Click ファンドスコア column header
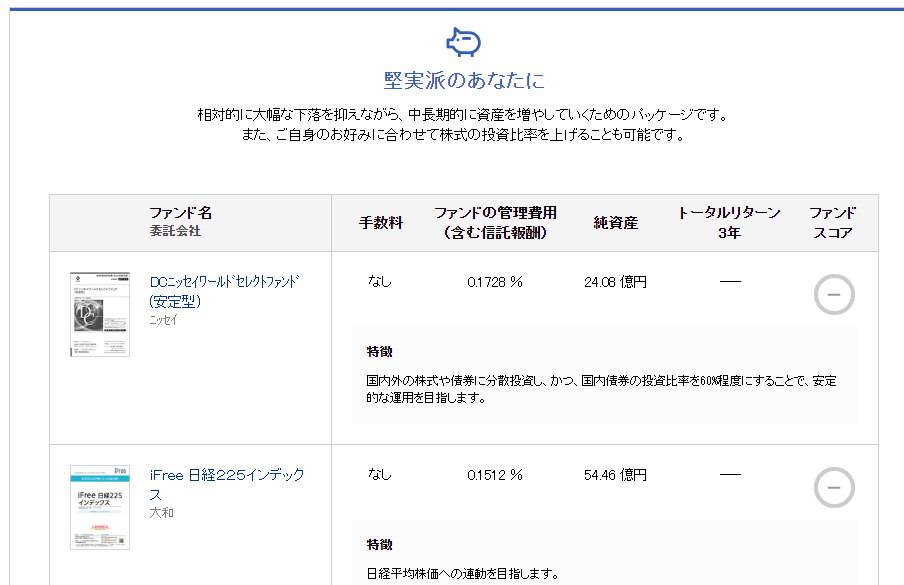 [833, 222]
